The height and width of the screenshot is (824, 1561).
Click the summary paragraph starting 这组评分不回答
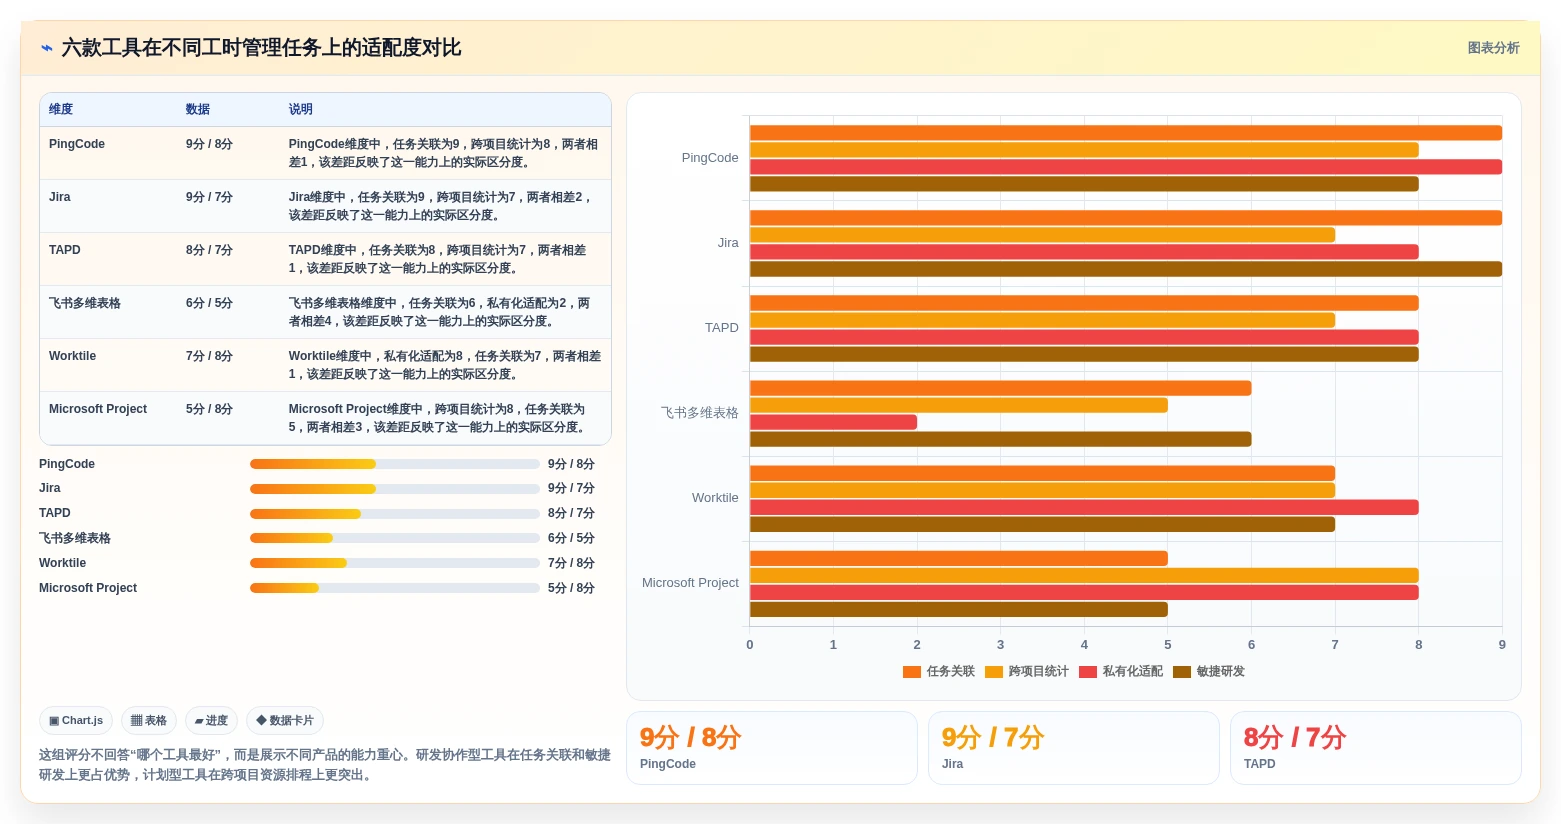click(x=325, y=765)
